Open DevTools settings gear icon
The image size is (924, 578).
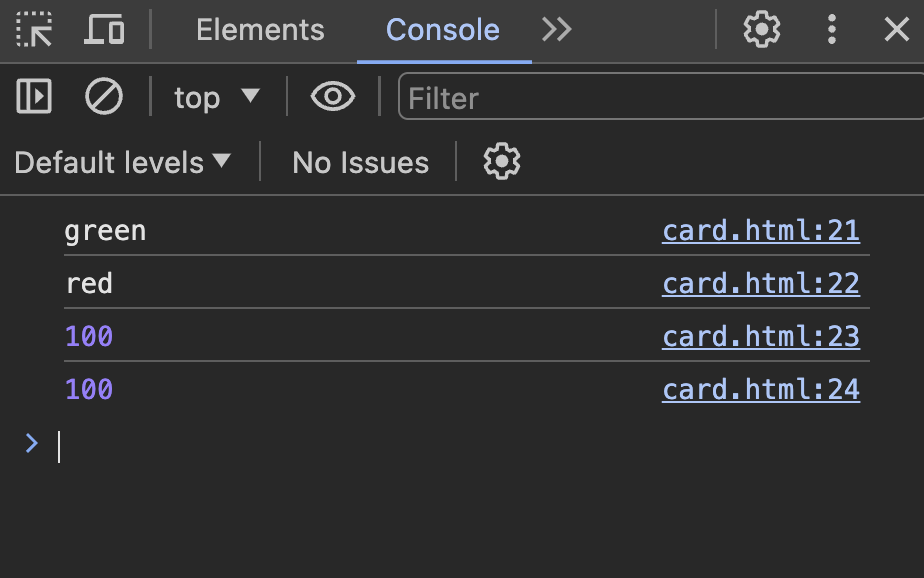761,30
